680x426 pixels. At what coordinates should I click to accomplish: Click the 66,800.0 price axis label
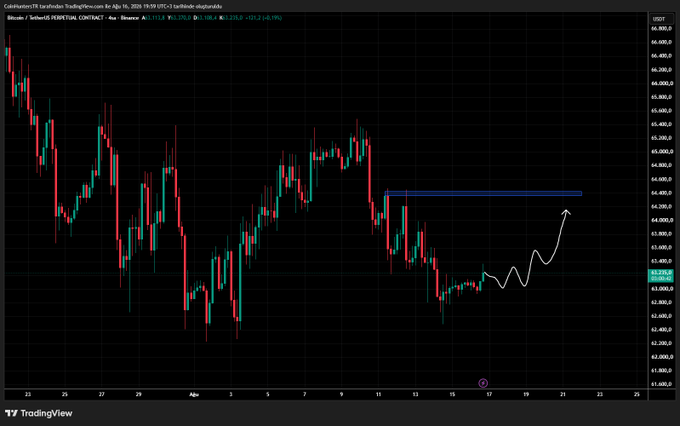coord(662,29)
